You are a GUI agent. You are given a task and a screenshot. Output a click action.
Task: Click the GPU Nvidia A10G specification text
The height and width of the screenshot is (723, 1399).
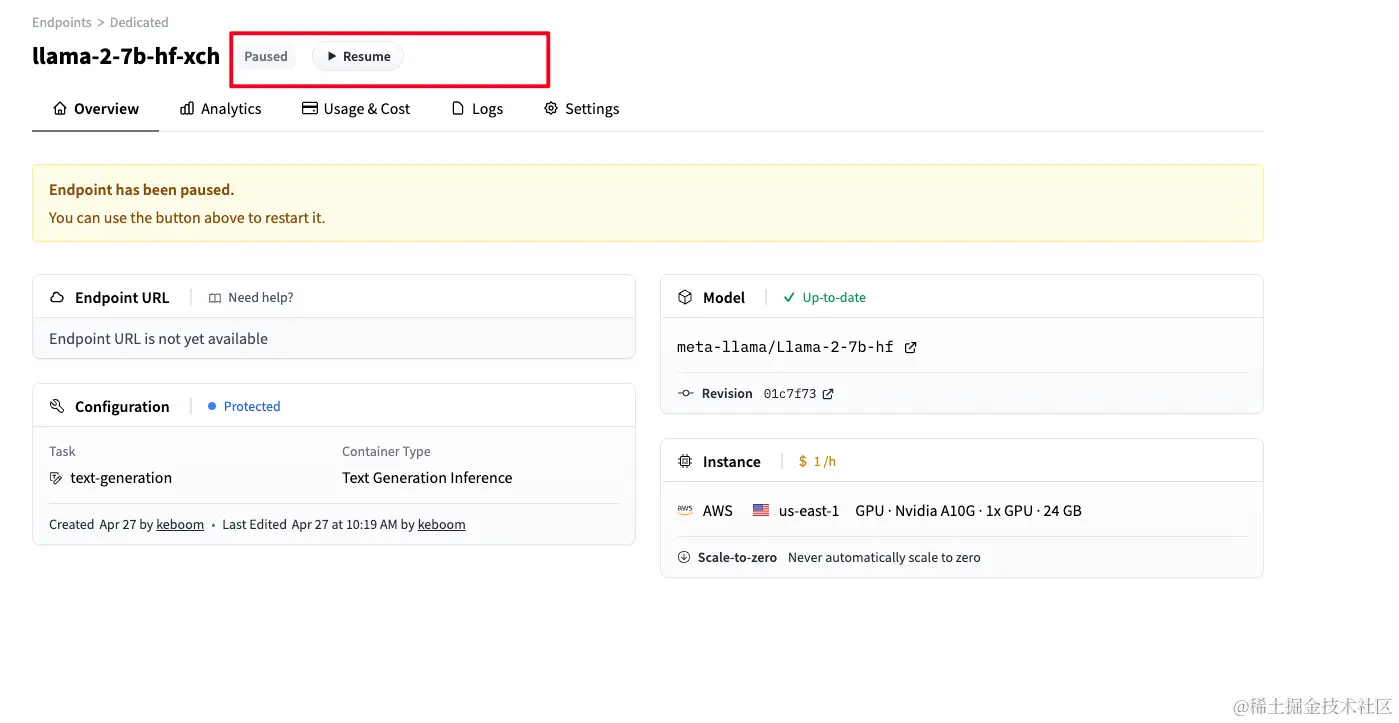[968, 511]
